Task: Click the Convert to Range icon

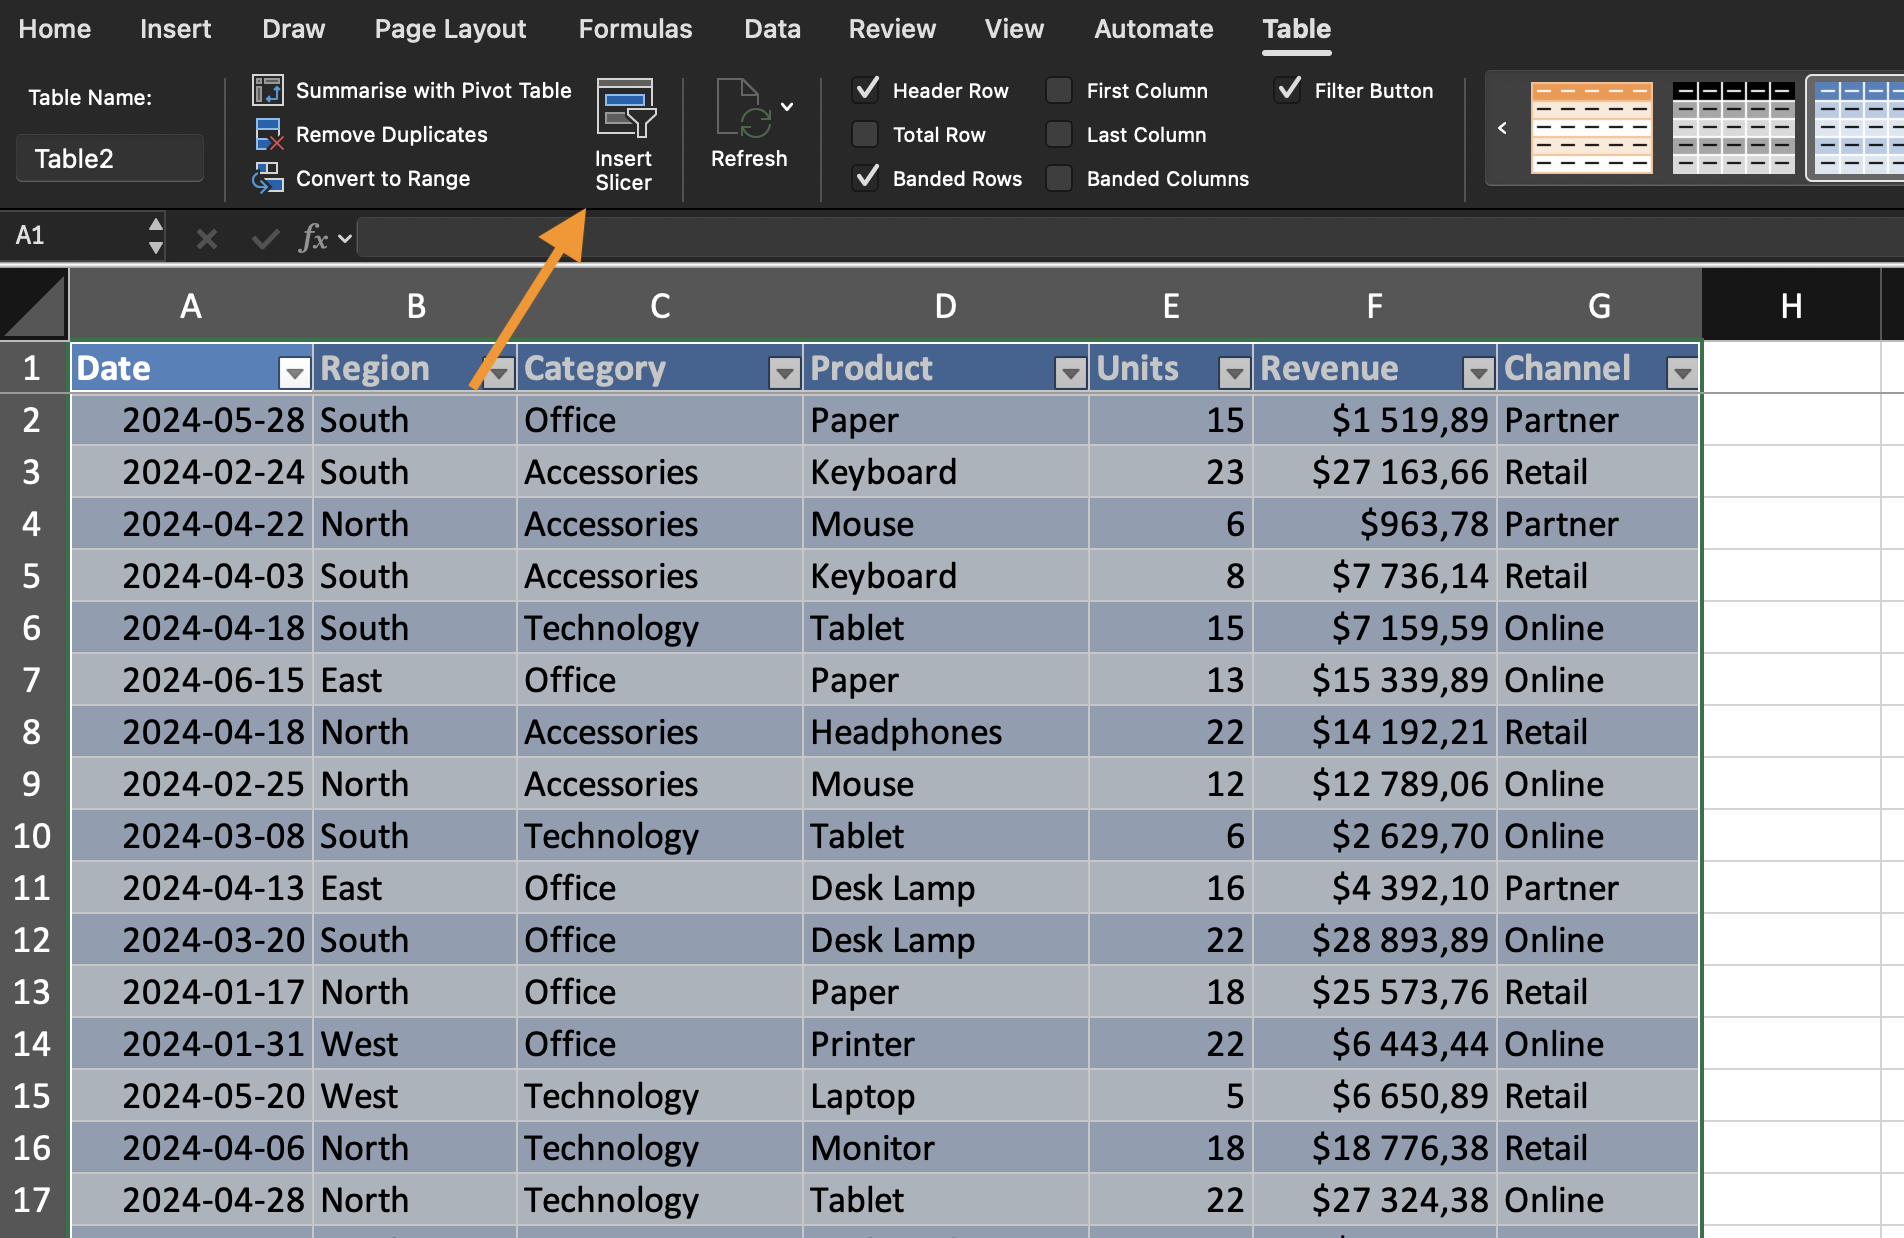Action: pyautogui.click(x=267, y=178)
